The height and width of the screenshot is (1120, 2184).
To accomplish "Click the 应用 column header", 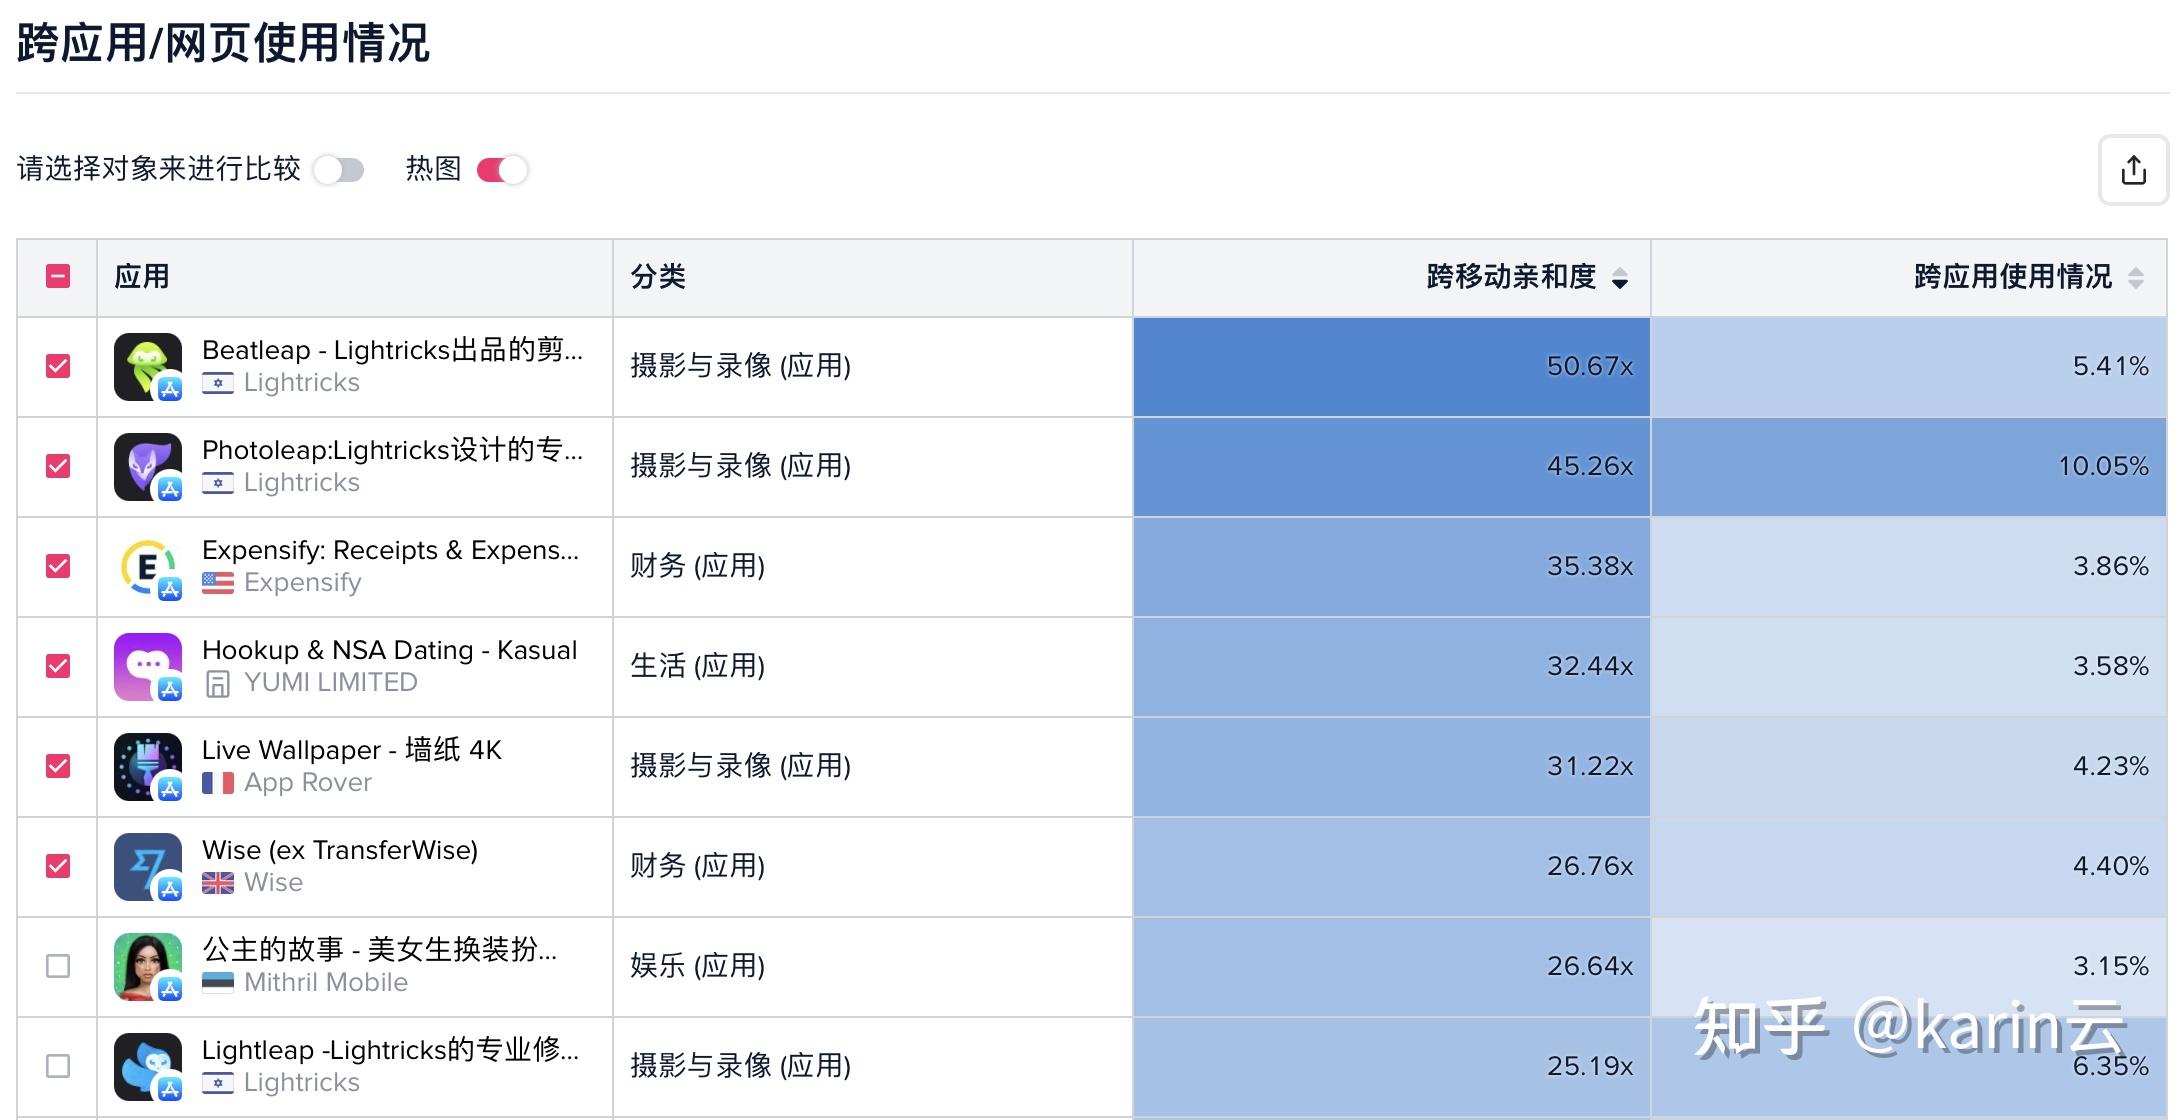I will tap(142, 277).
